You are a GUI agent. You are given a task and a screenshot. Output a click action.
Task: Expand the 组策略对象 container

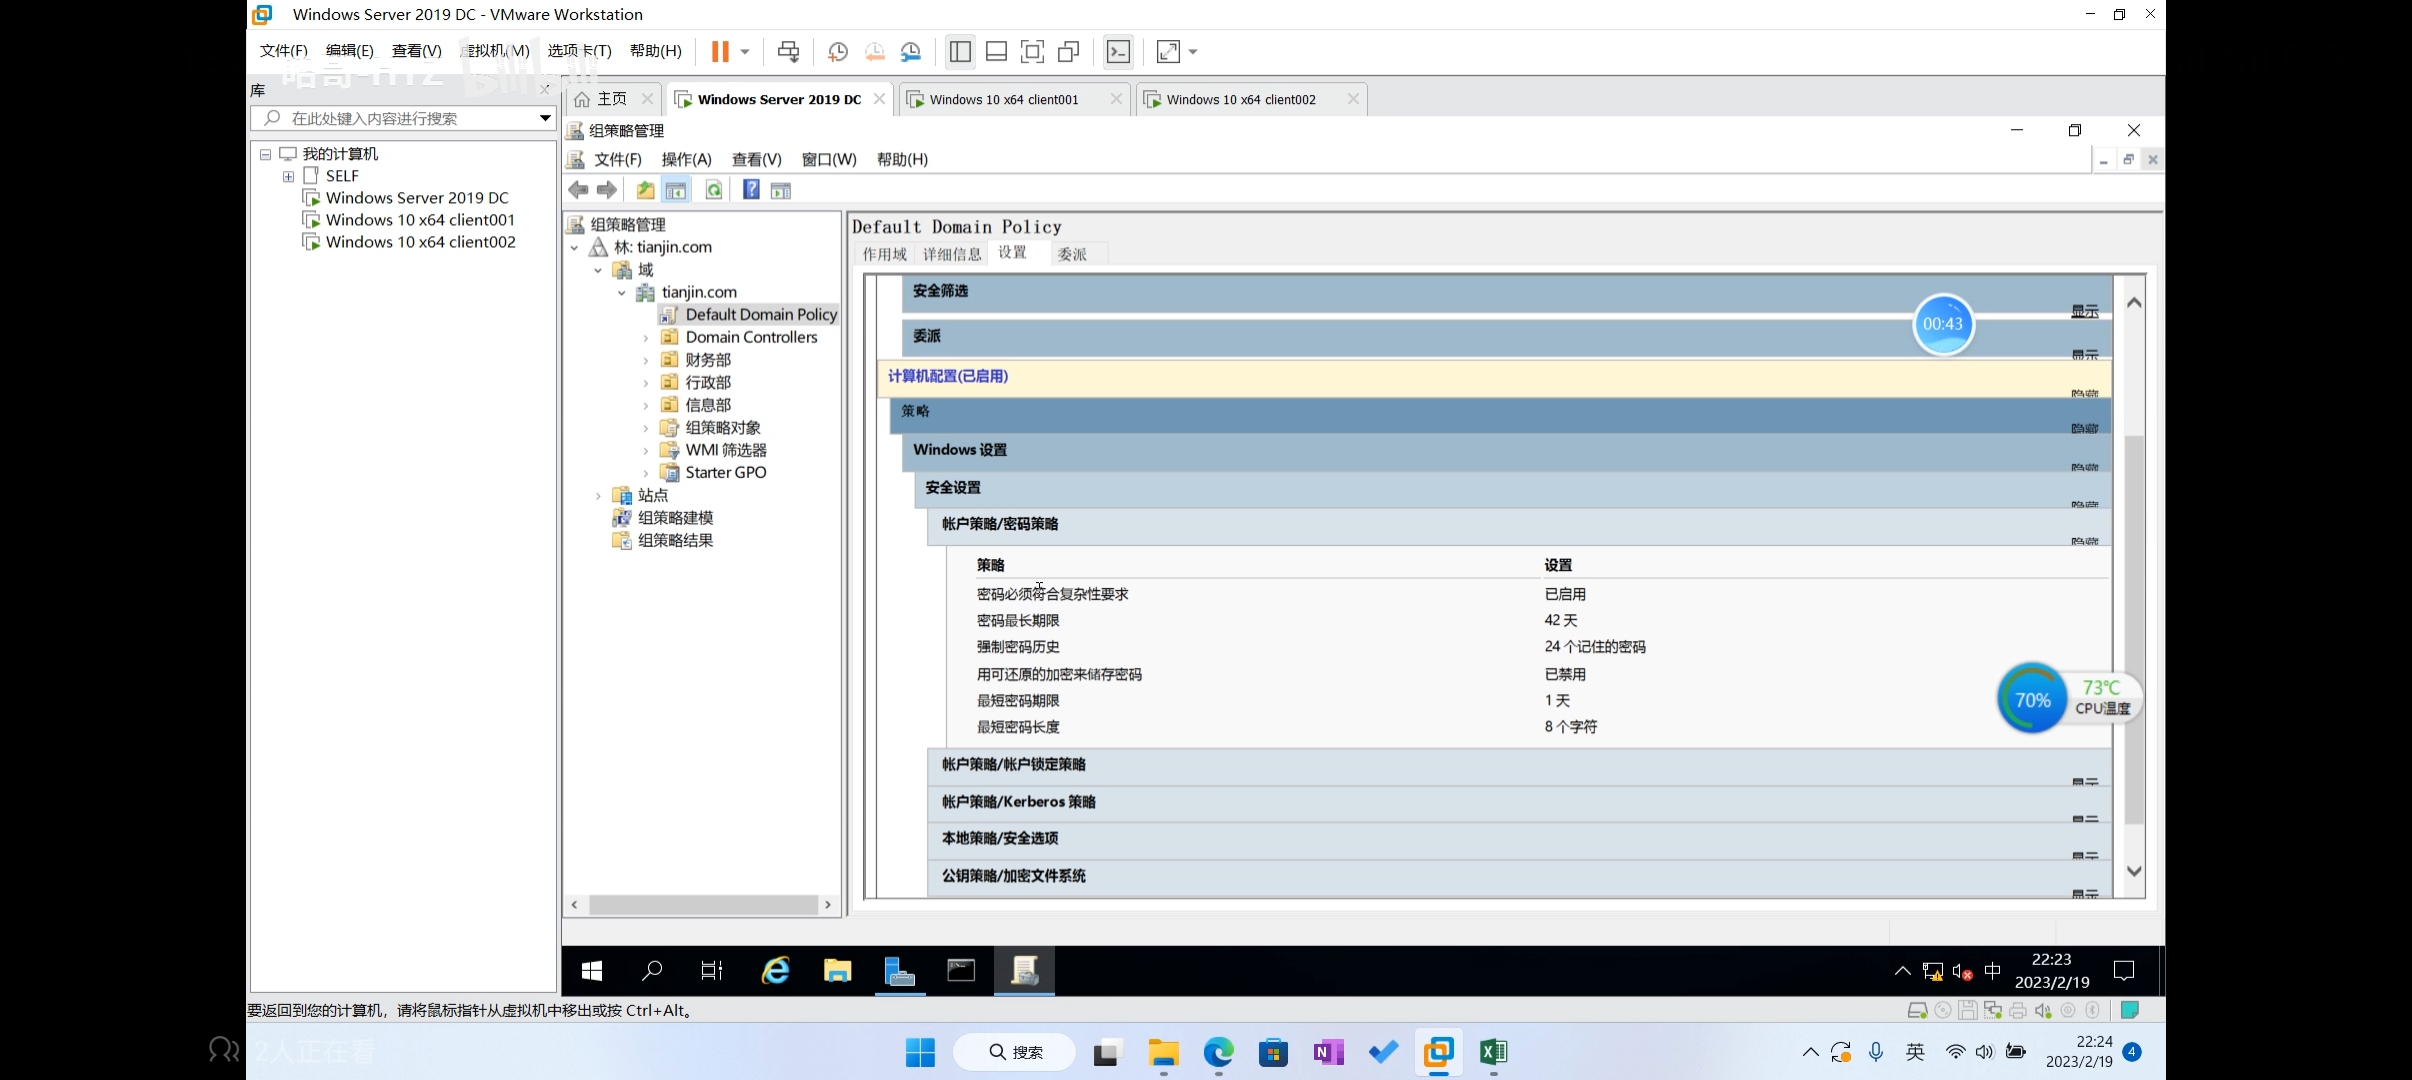646,428
